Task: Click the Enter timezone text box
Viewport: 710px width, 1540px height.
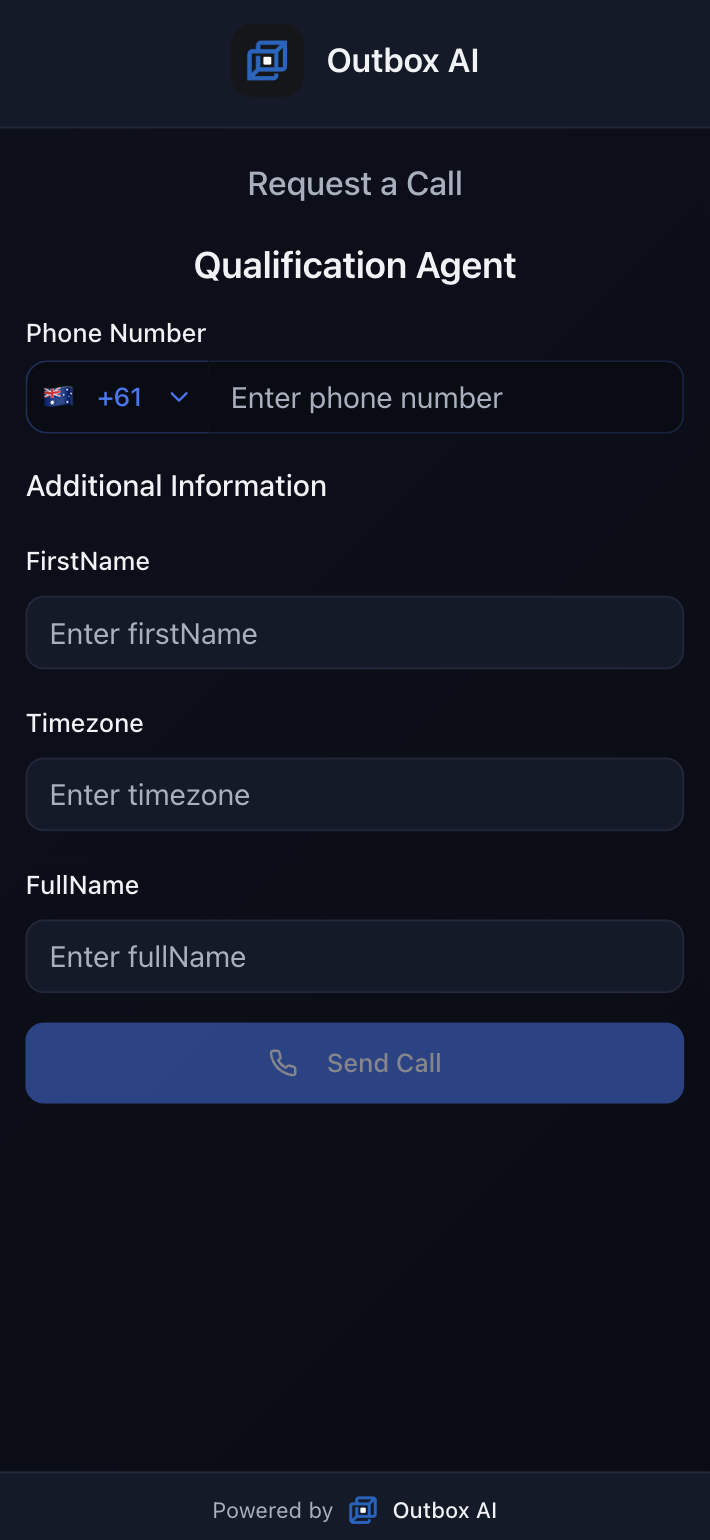Action: 355,794
